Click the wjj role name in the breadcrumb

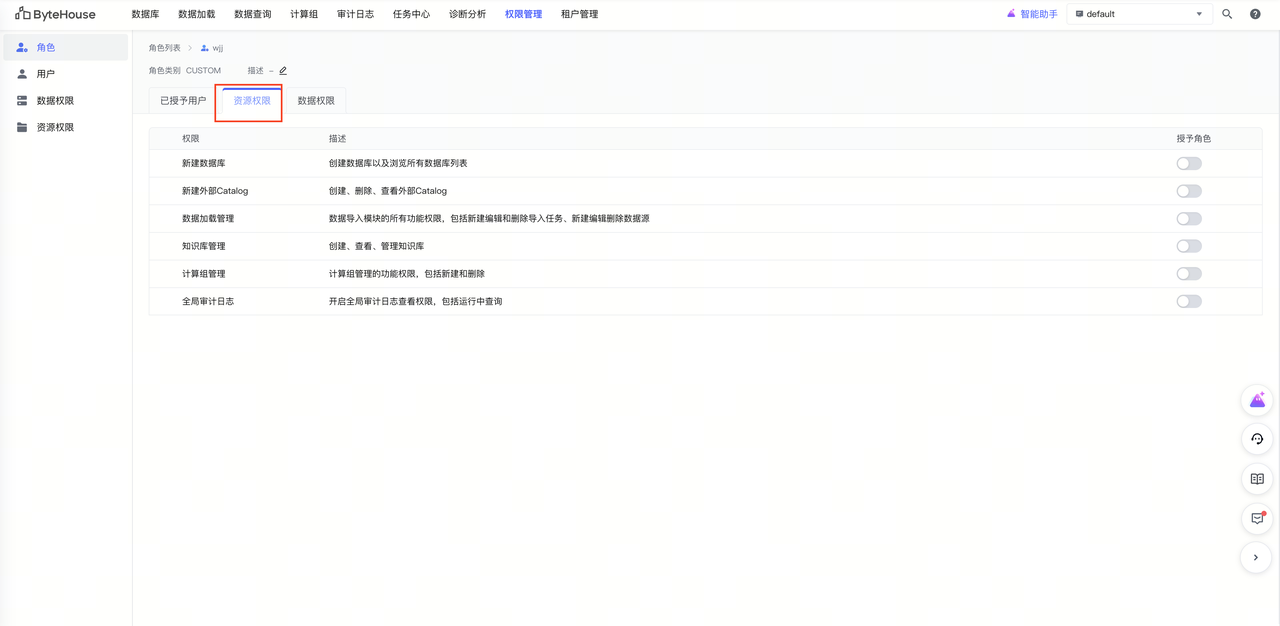click(217, 48)
